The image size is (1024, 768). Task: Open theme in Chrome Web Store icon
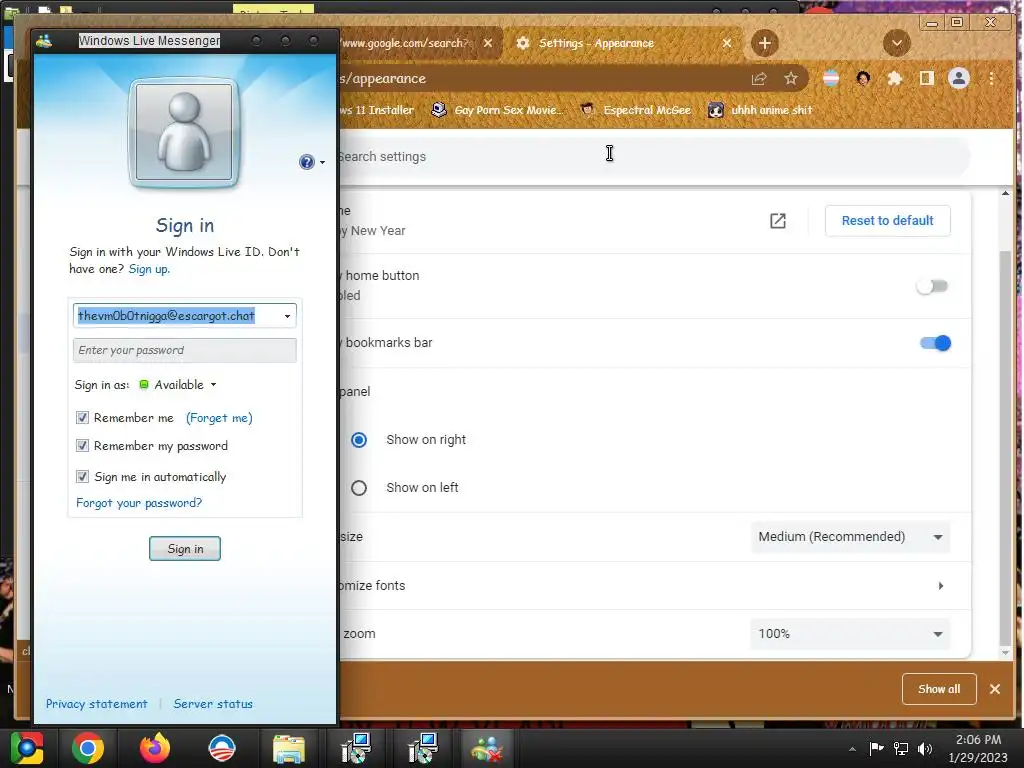coord(778,221)
